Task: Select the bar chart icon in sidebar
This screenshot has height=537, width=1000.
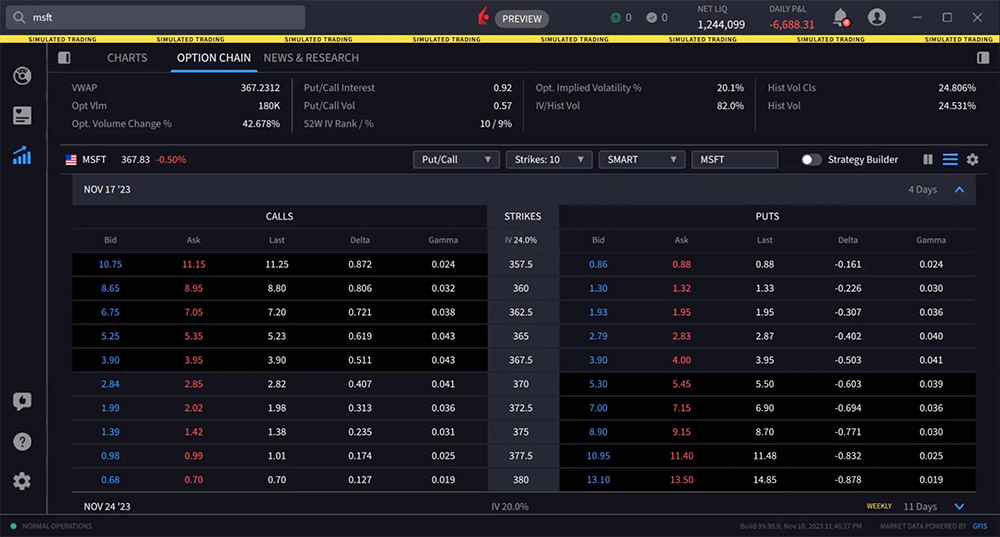Action: [x=22, y=156]
